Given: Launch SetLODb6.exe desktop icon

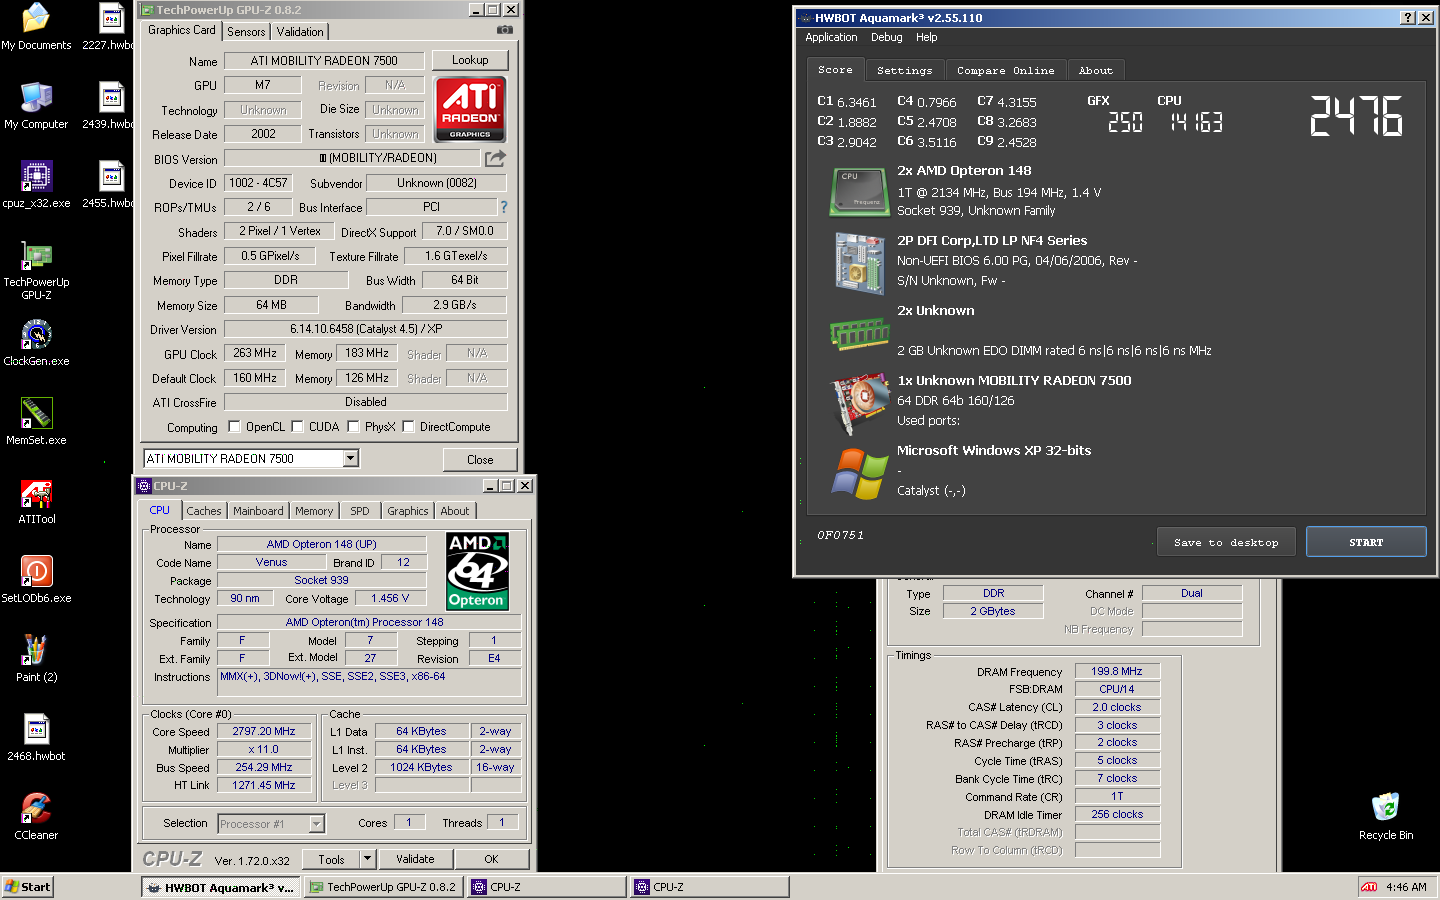Looking at the screenshot, I should [36, 580].
